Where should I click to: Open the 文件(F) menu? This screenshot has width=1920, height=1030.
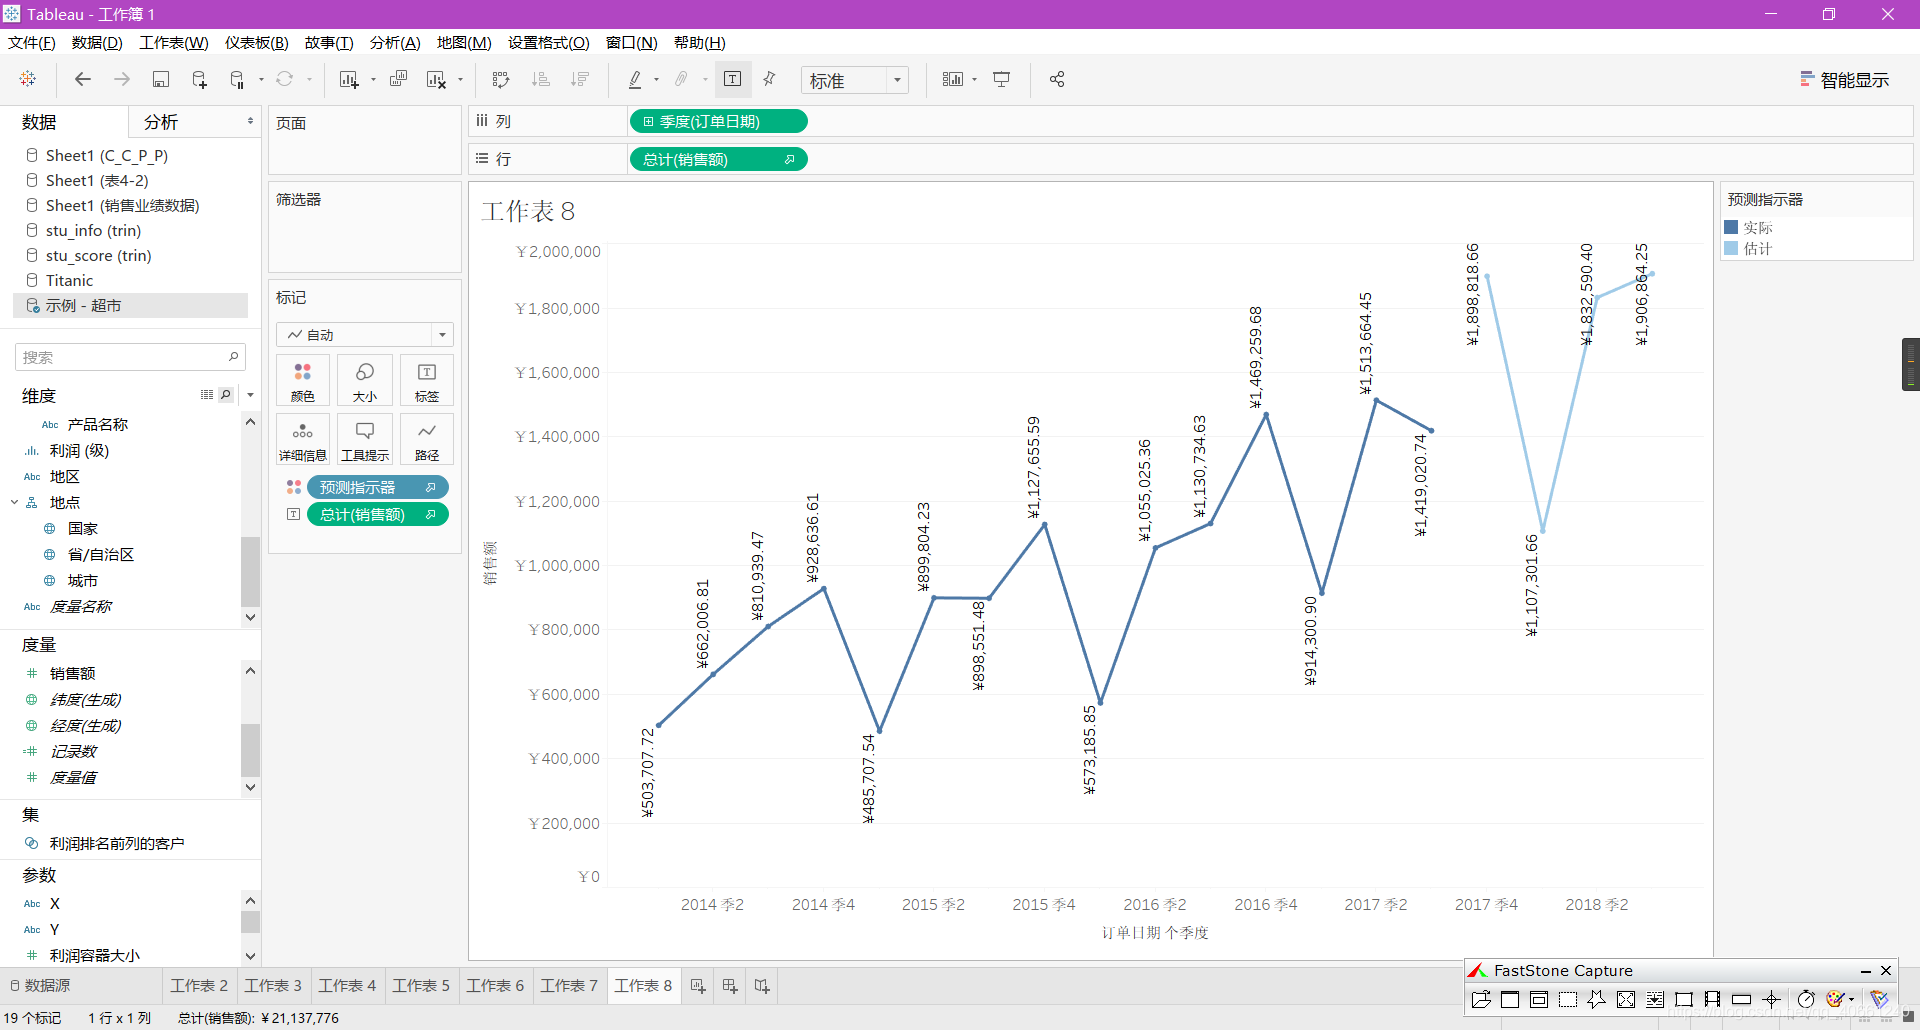point(32,42)
